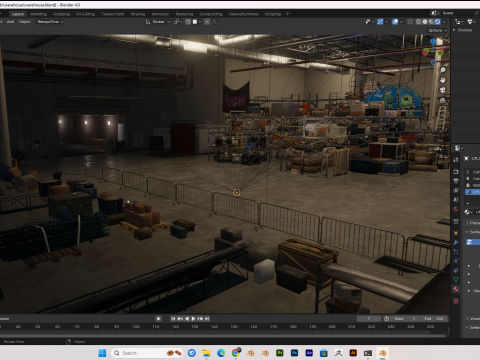Click the green Y axis on navigation gizmo
This screenshot has height=360, width=480.
440,53
